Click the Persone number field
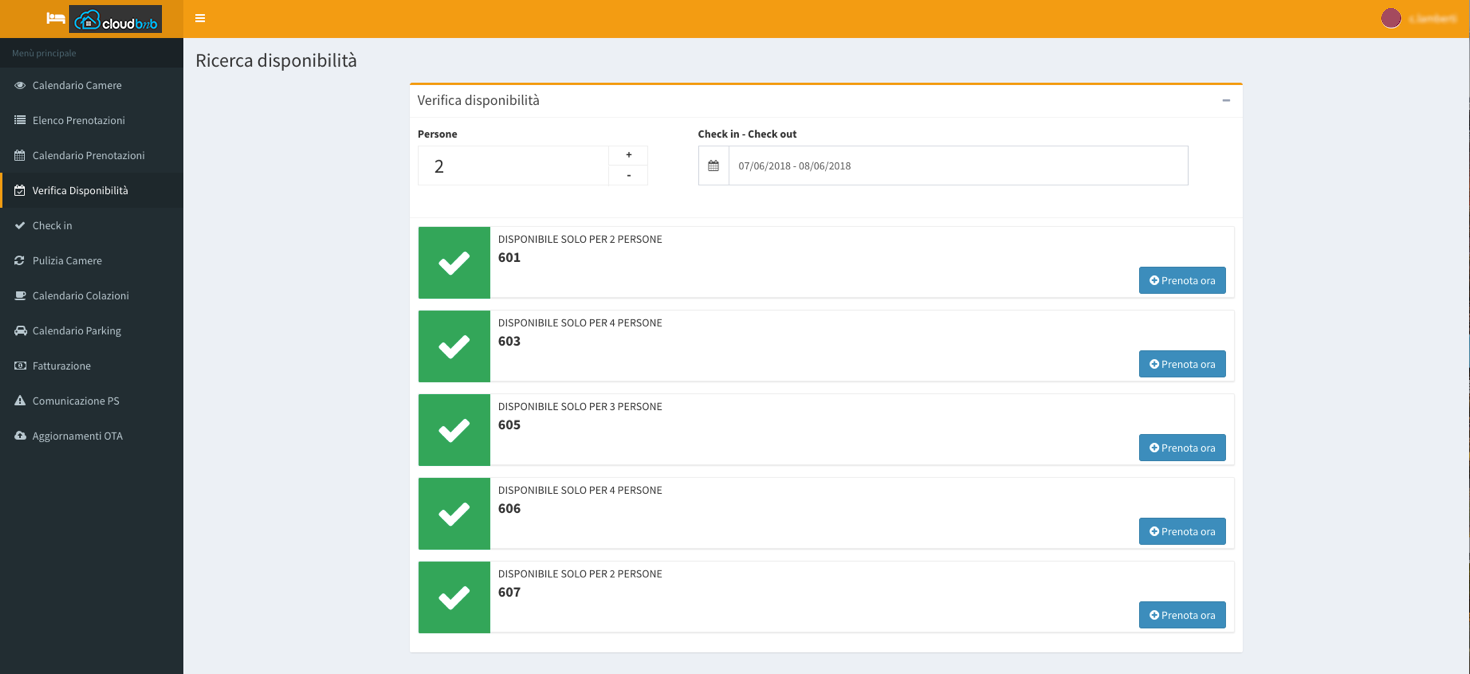Image resolution: width=1470 pixels, height=674 pixels. [513, 166]
